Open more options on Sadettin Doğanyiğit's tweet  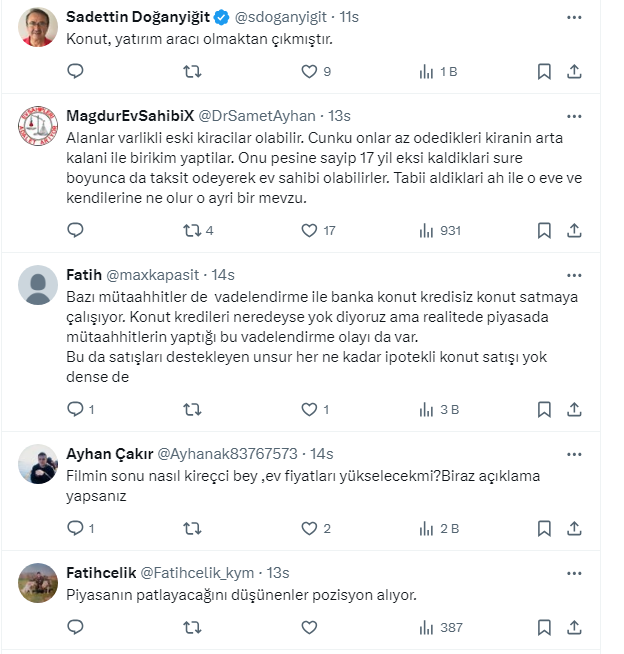point(574,18)
